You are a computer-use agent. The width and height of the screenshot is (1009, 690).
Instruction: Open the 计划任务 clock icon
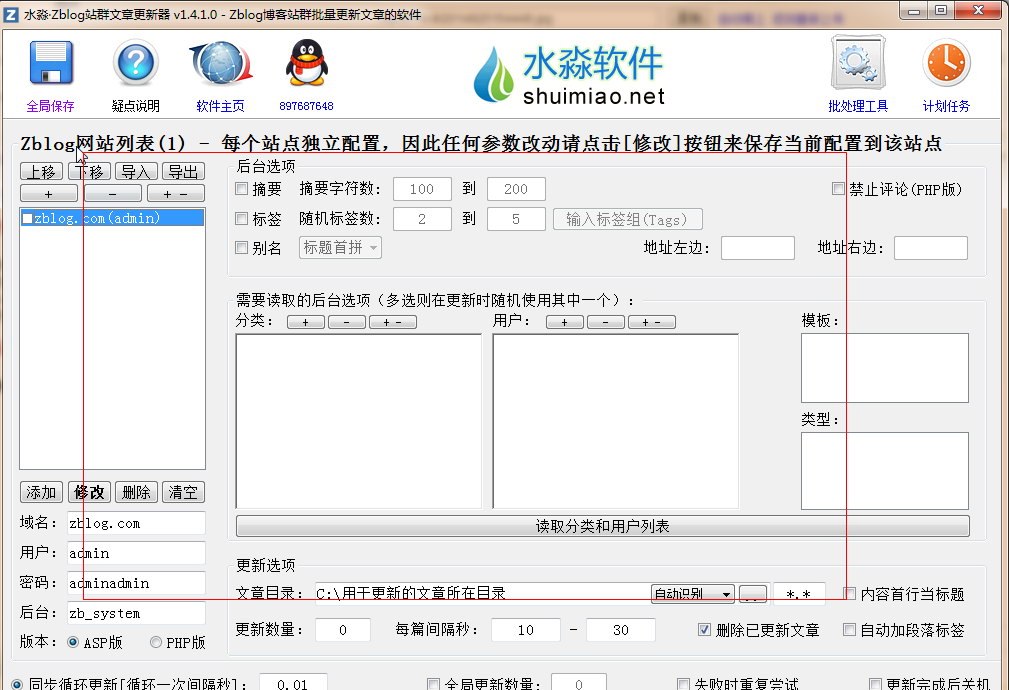click(x=946, y=63)
